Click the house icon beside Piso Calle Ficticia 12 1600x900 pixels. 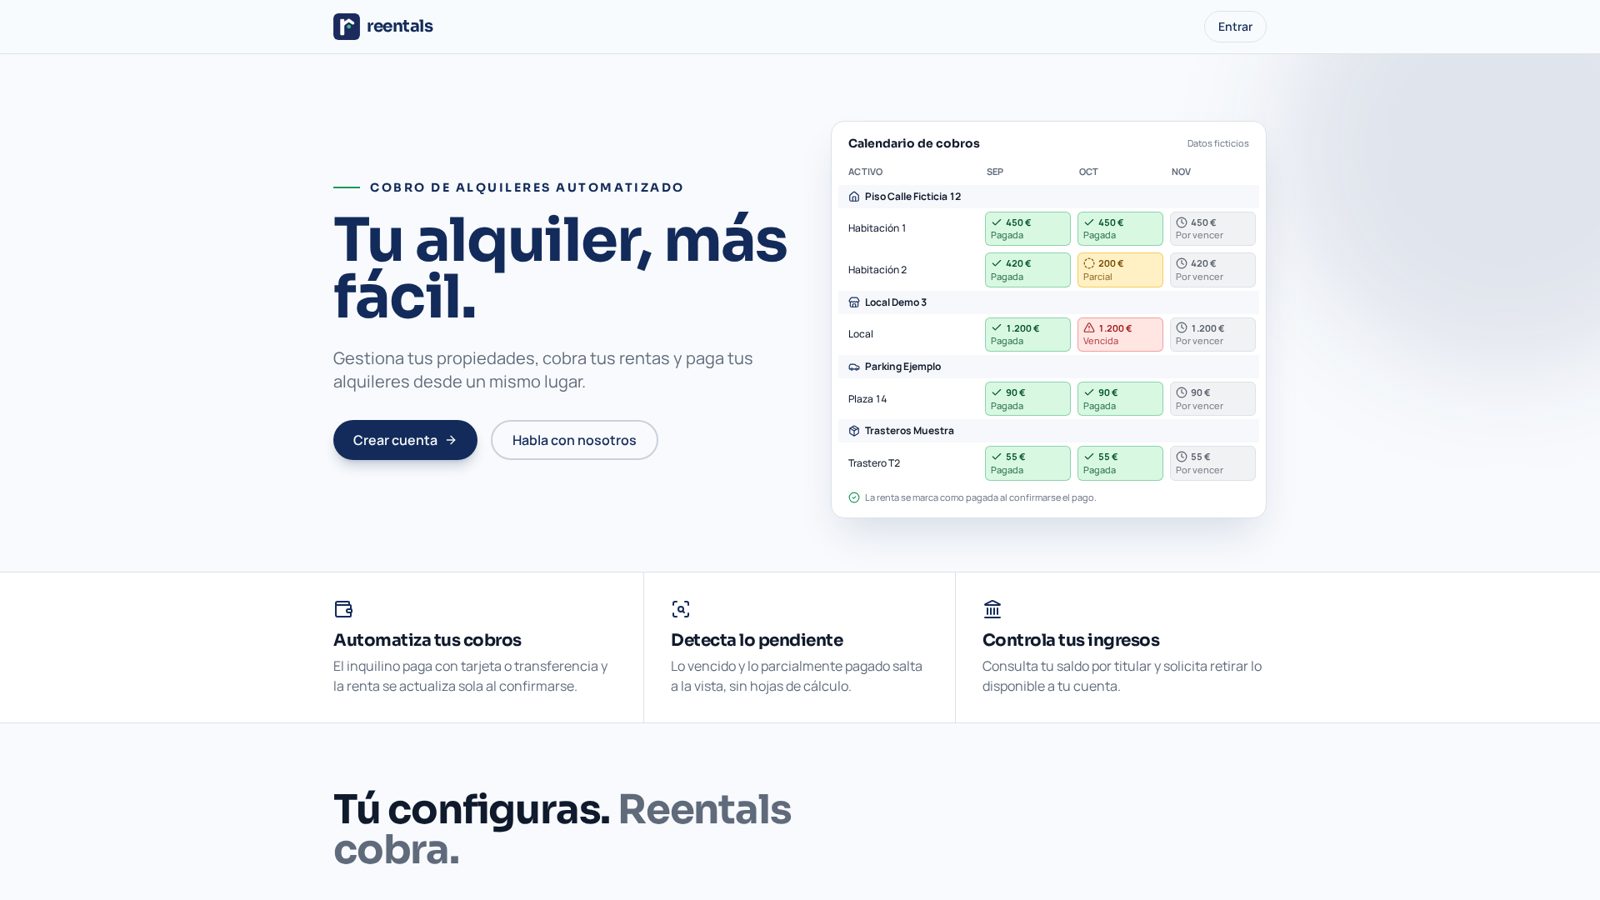pyautogui.click(x=854, y=197)
